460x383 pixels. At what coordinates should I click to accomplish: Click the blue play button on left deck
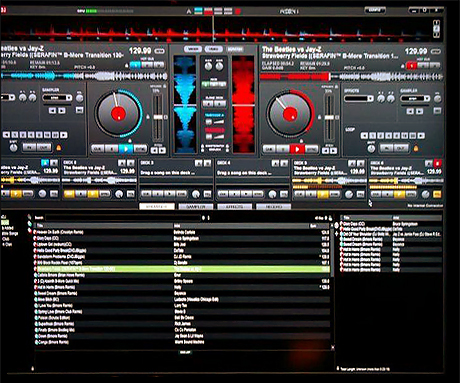coord(126,149)
